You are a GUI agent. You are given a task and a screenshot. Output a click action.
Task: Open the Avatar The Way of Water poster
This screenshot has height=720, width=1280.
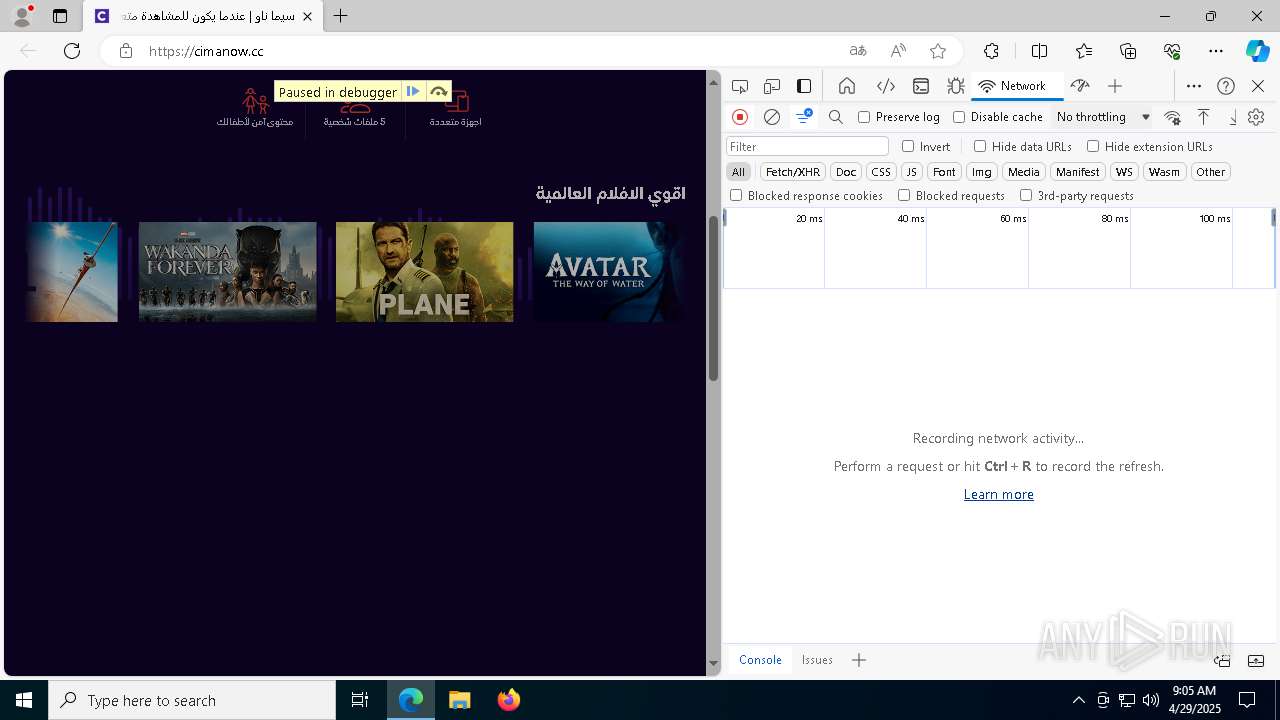(x=609, y=272)
